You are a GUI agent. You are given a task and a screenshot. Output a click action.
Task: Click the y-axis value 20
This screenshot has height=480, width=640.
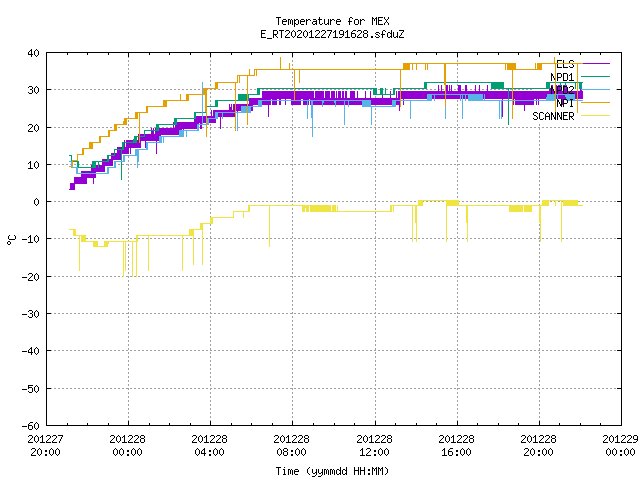coord(33,128)
